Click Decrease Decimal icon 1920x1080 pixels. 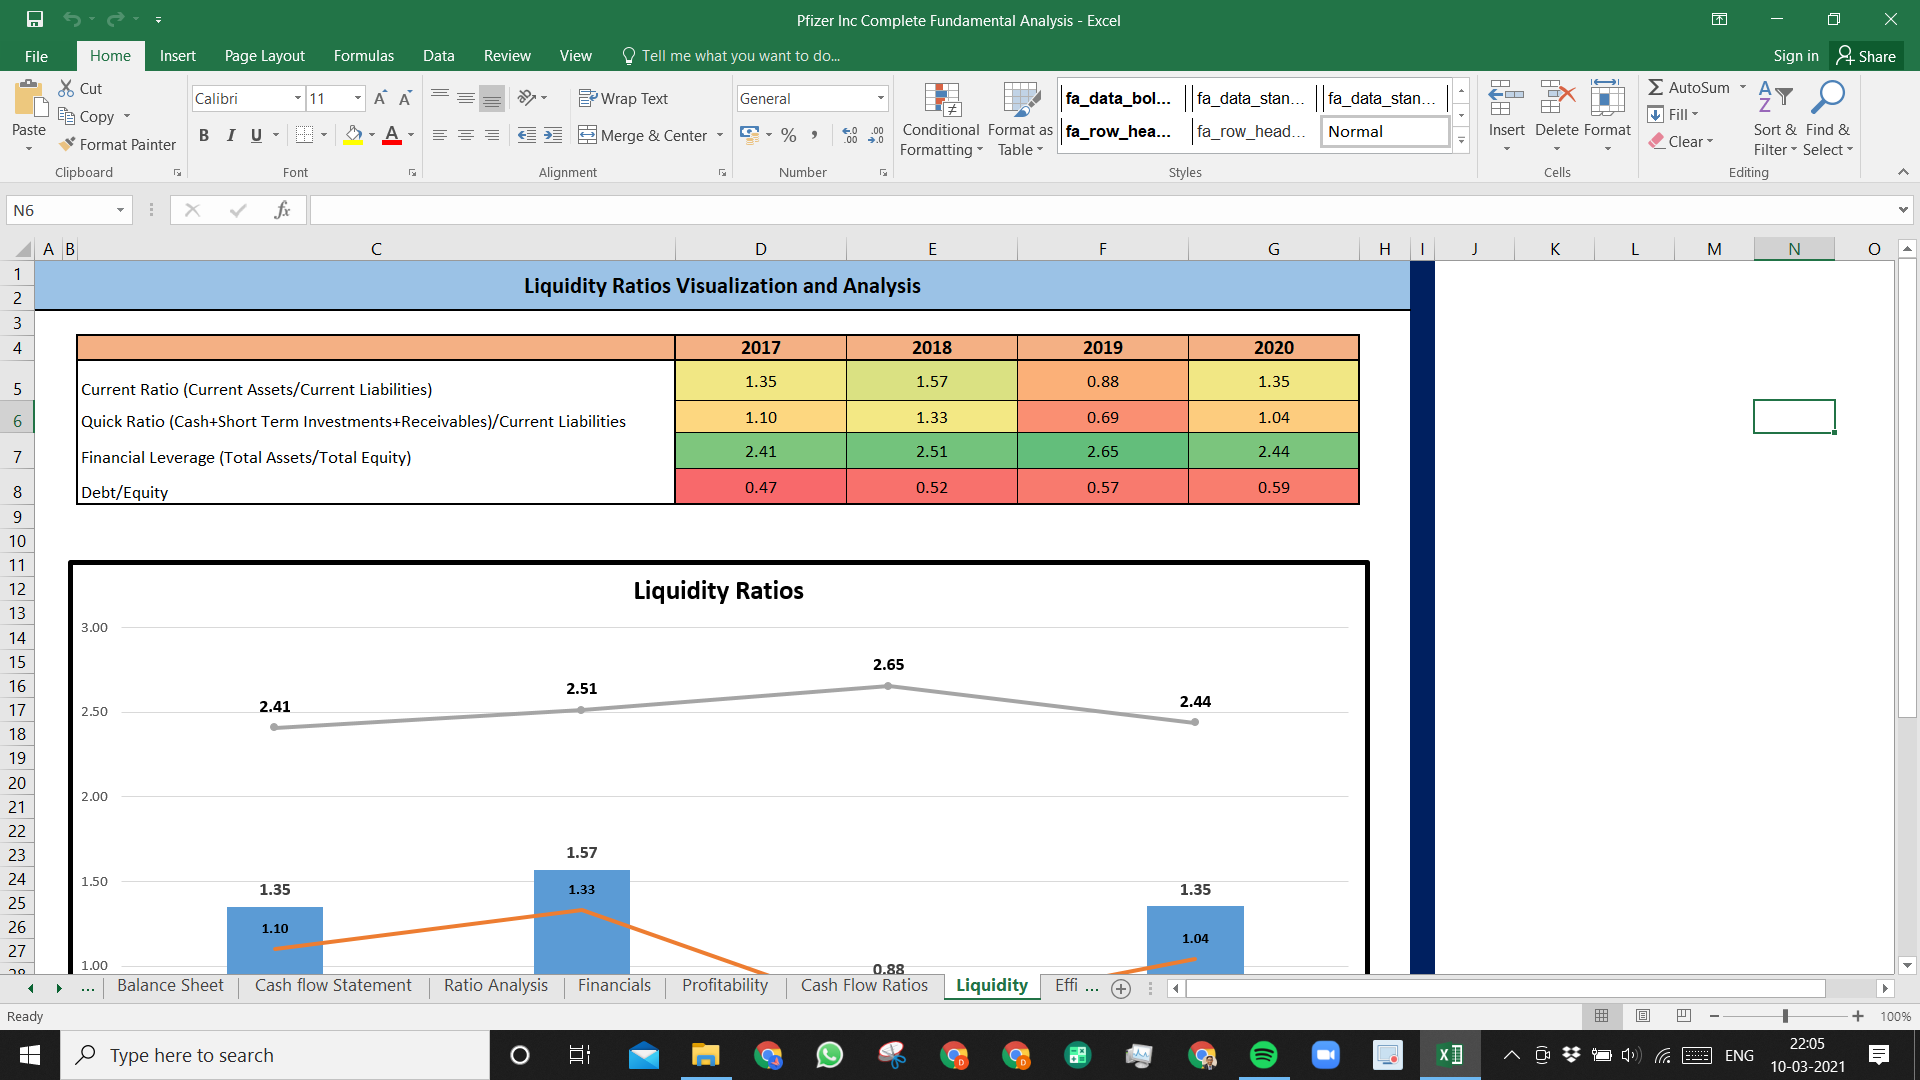876,135
